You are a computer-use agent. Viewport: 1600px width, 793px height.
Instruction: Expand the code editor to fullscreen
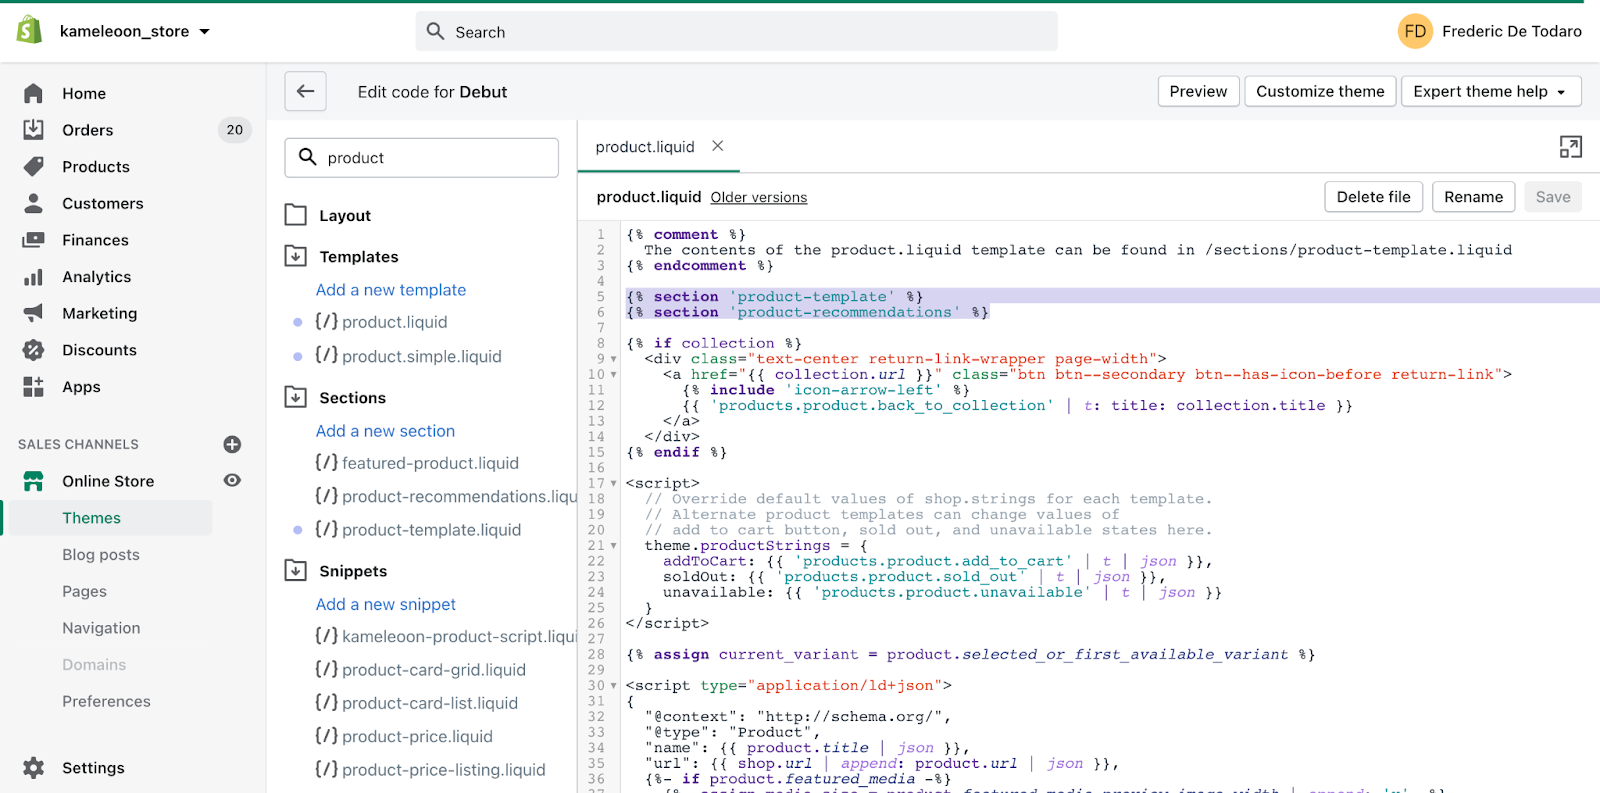pyautogui.click(x=1570, y=147)
